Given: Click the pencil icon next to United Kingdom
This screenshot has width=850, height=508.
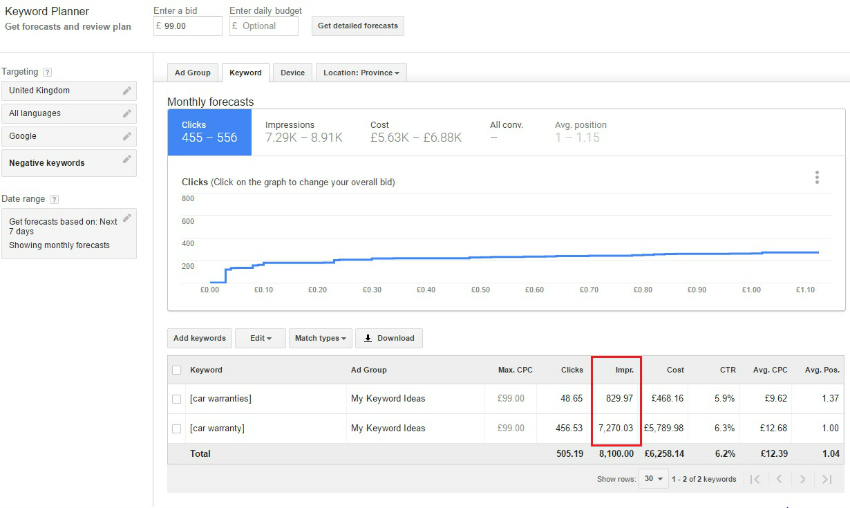Looking at the screenshot, I should tap(127, 91).
